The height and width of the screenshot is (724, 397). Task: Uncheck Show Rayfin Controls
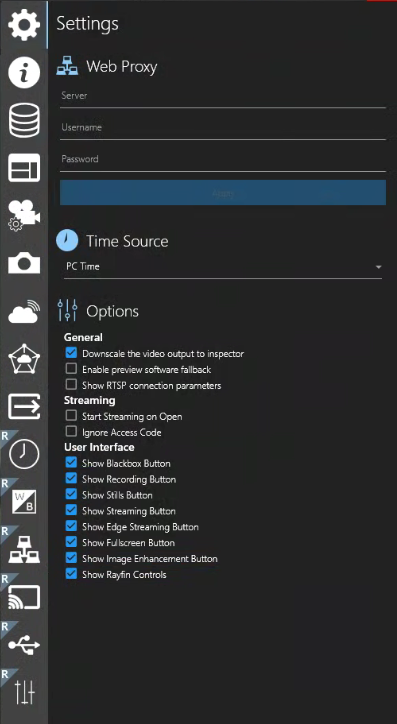point(71,574)
